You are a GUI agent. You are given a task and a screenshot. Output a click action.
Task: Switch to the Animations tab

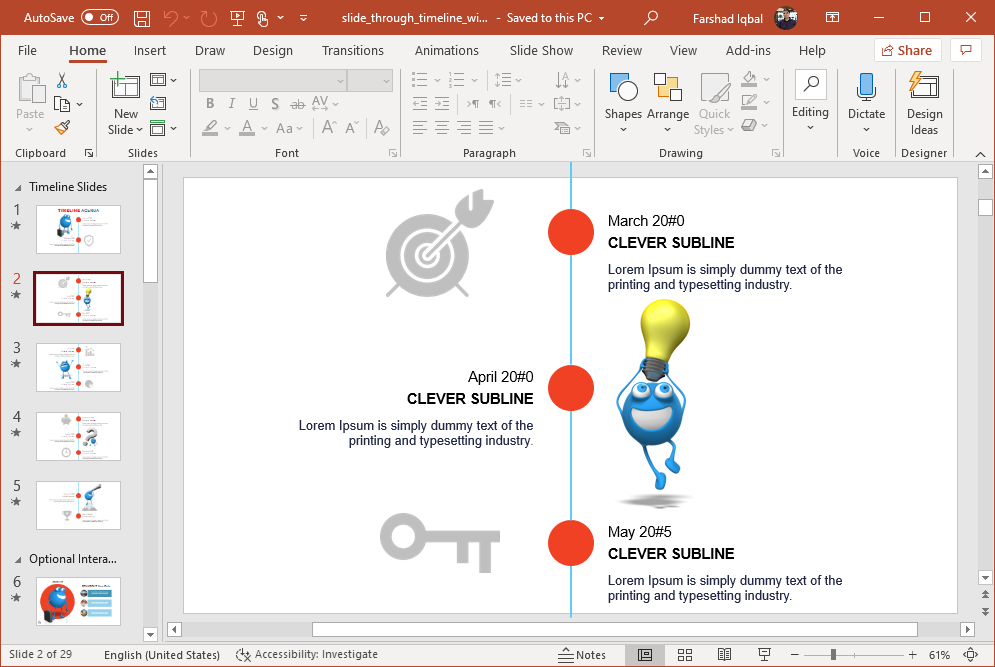[x=447, y=50]
